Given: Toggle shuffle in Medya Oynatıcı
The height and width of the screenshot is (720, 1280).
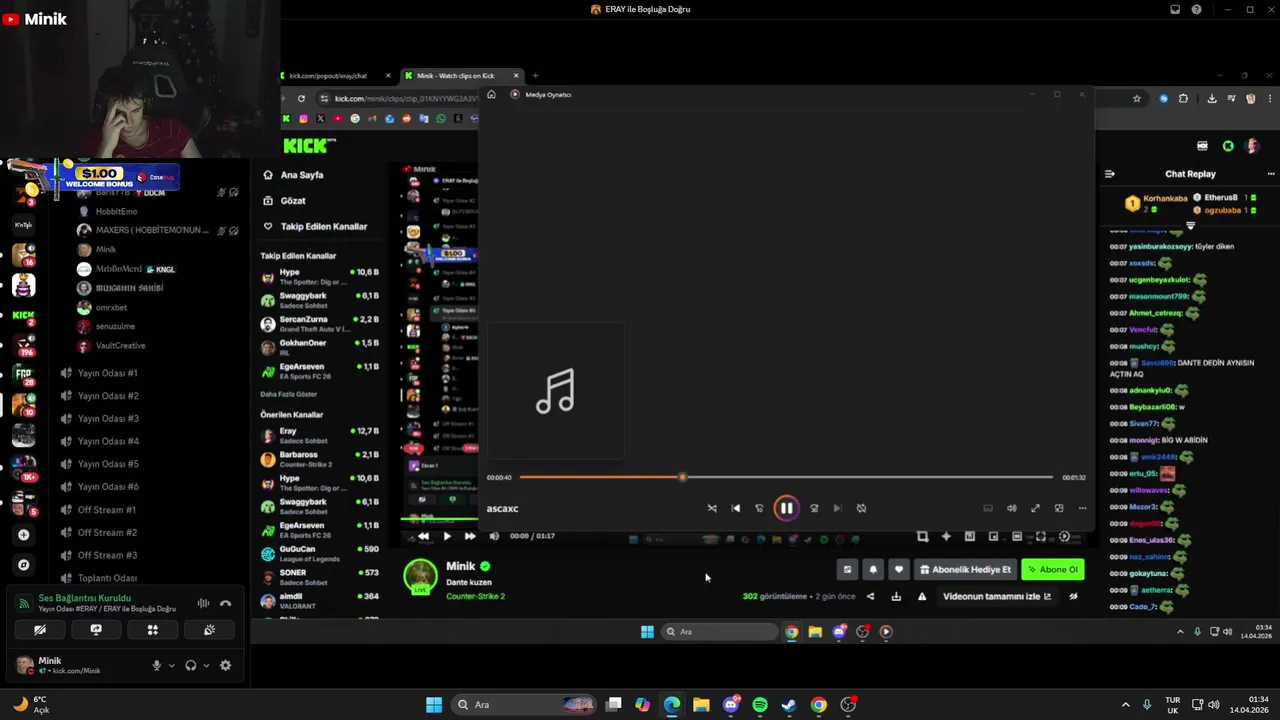Looking at the screenshot, I should (x=712, y=508).
